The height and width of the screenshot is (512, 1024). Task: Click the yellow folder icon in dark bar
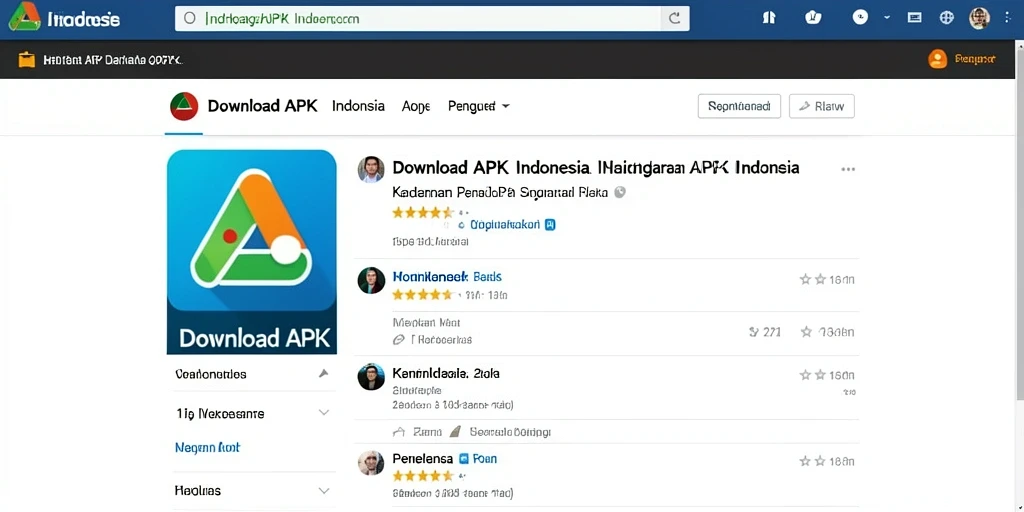pyautogui.click(x=27, y=59)
